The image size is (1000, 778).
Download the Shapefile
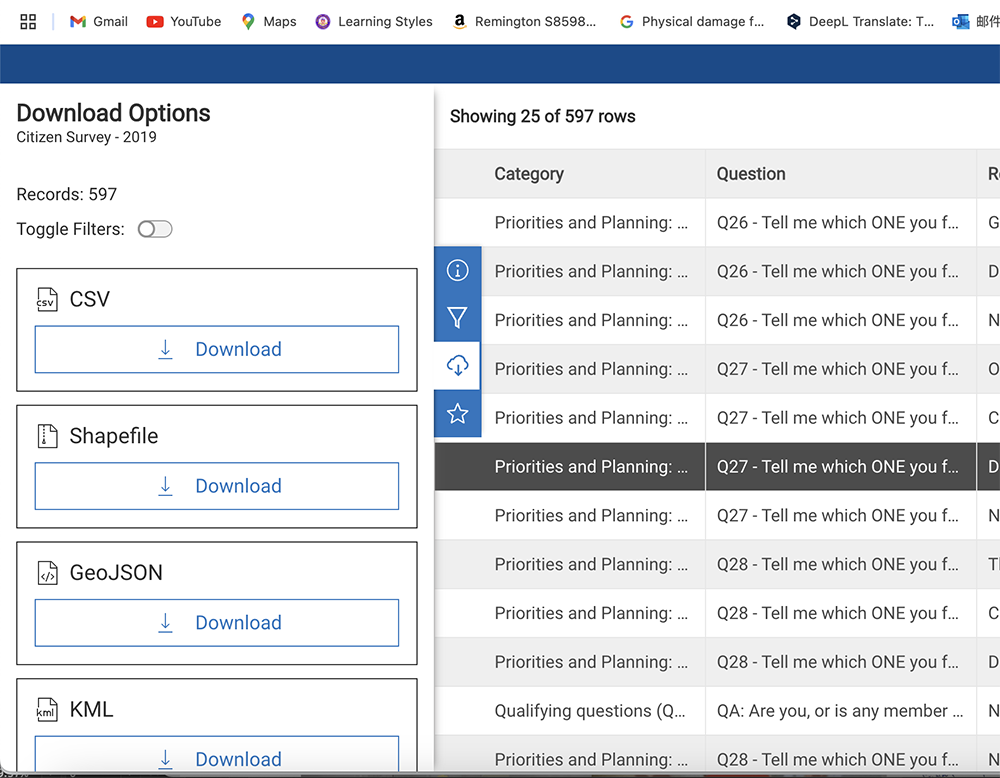tap(217, 486)
